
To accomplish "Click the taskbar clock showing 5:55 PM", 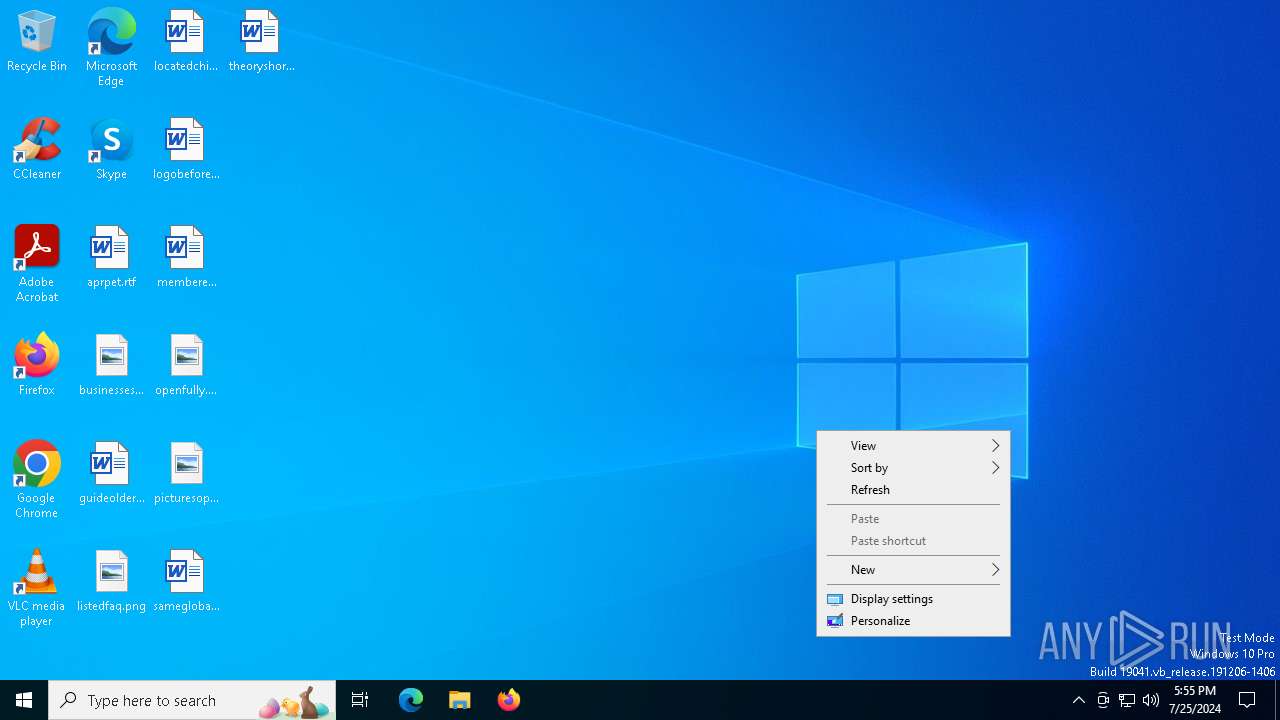I will pos(1195,700).
